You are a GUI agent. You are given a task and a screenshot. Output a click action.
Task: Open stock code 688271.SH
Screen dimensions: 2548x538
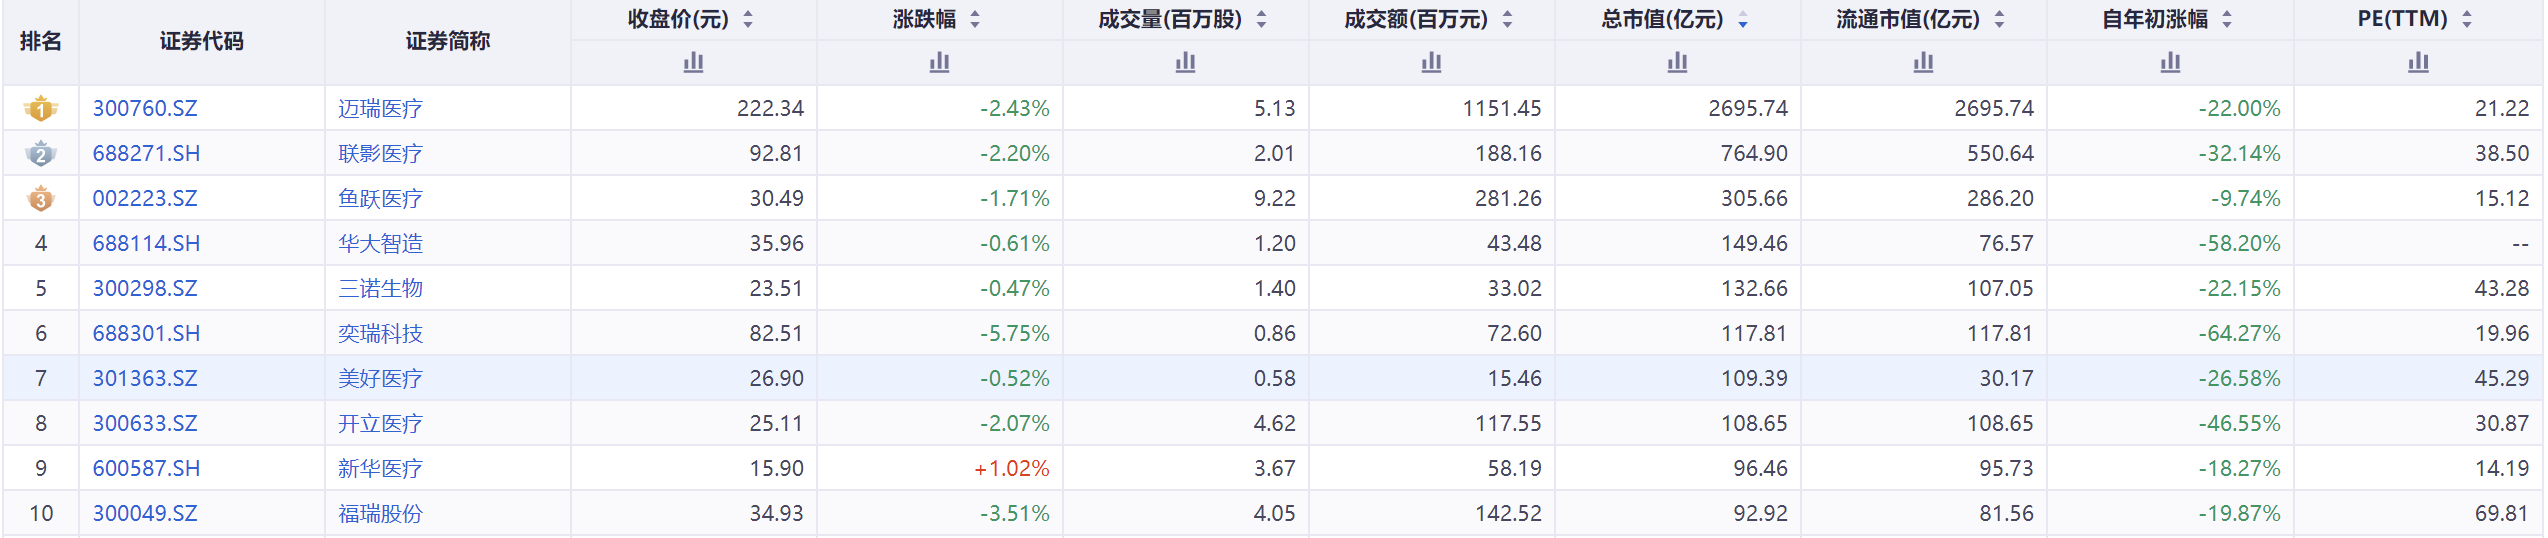pyautogui.click(x=146, y=153)
